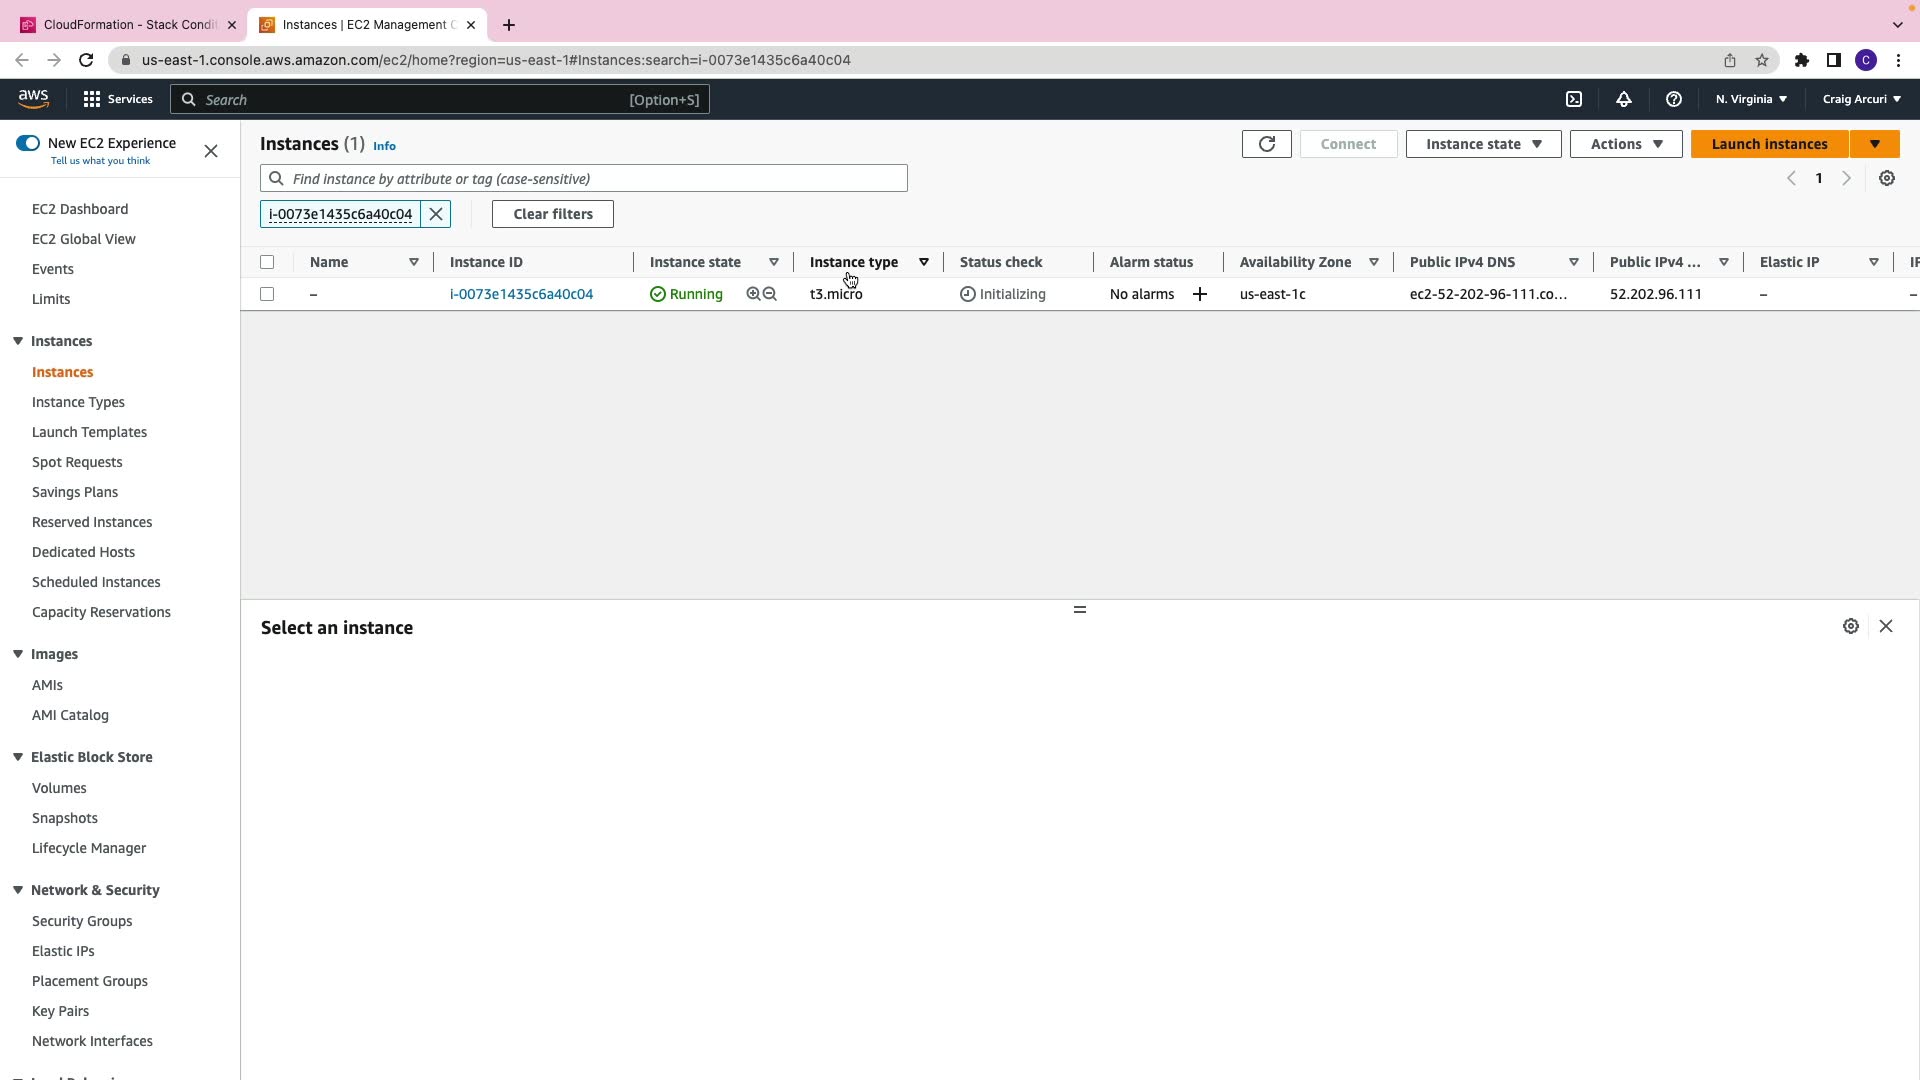This screenshot has height=1080, width=1920.
Task: Remove the instance ID filter token
Action: coord(436,214)
